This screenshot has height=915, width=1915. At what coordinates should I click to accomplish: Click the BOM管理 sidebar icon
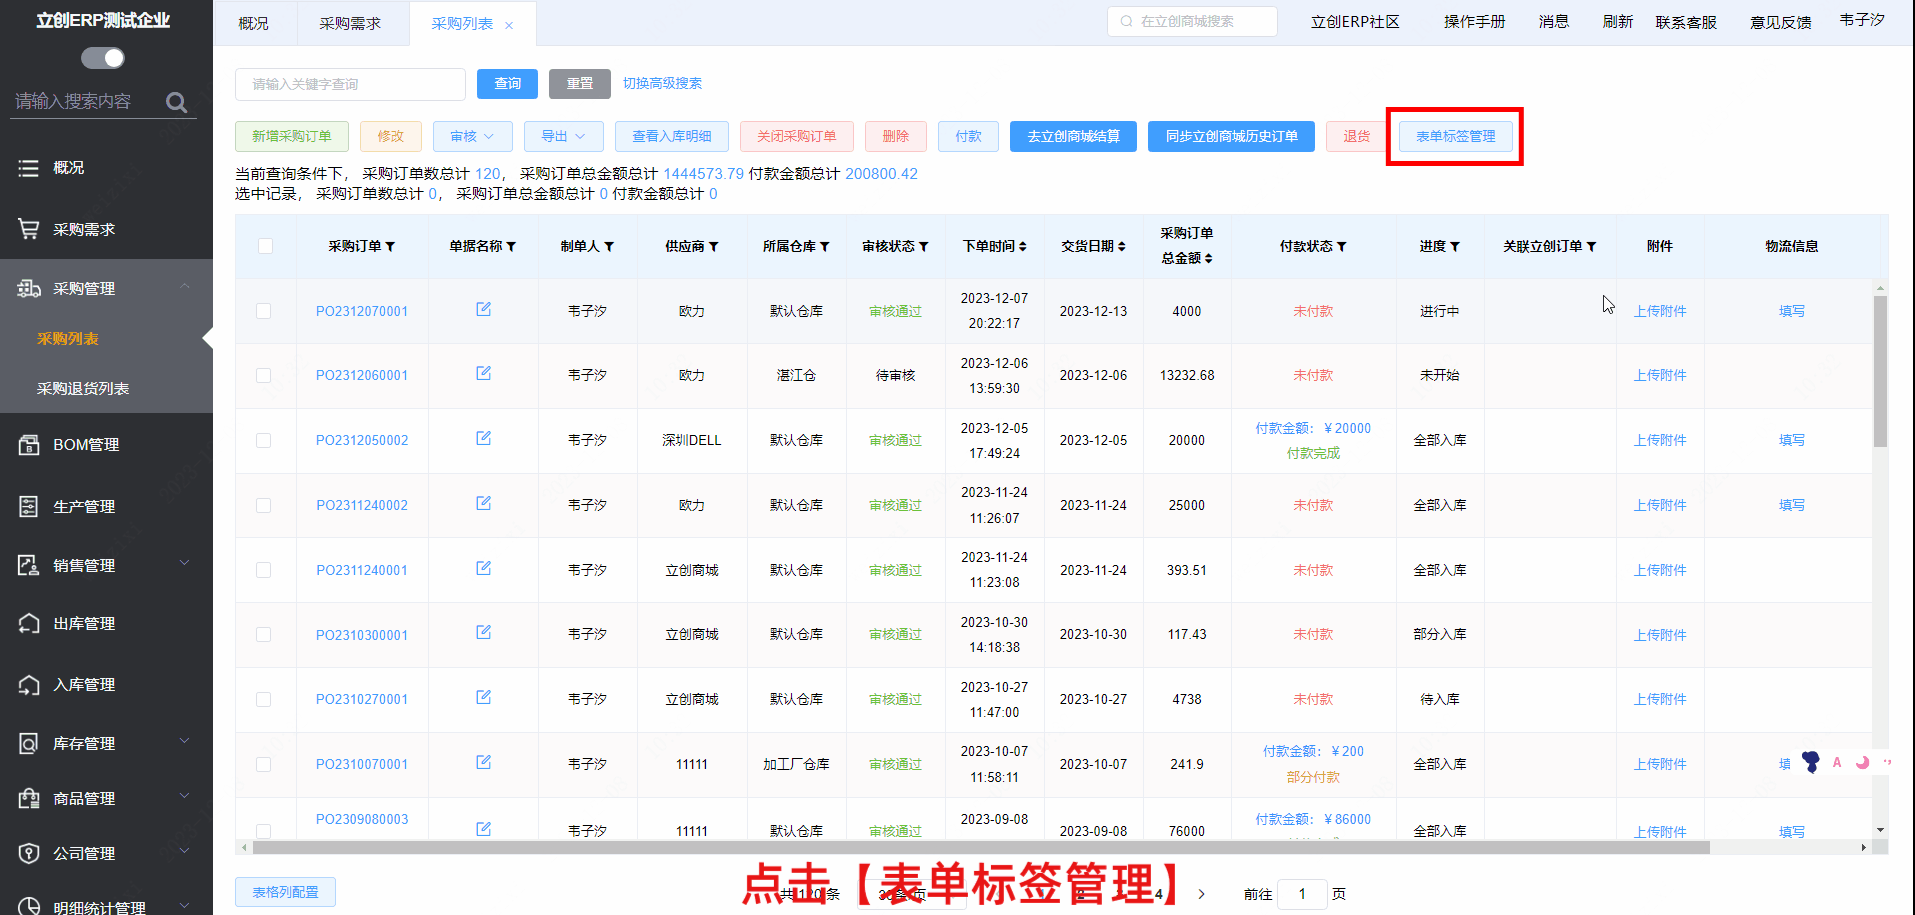click(x=29, y=445)
